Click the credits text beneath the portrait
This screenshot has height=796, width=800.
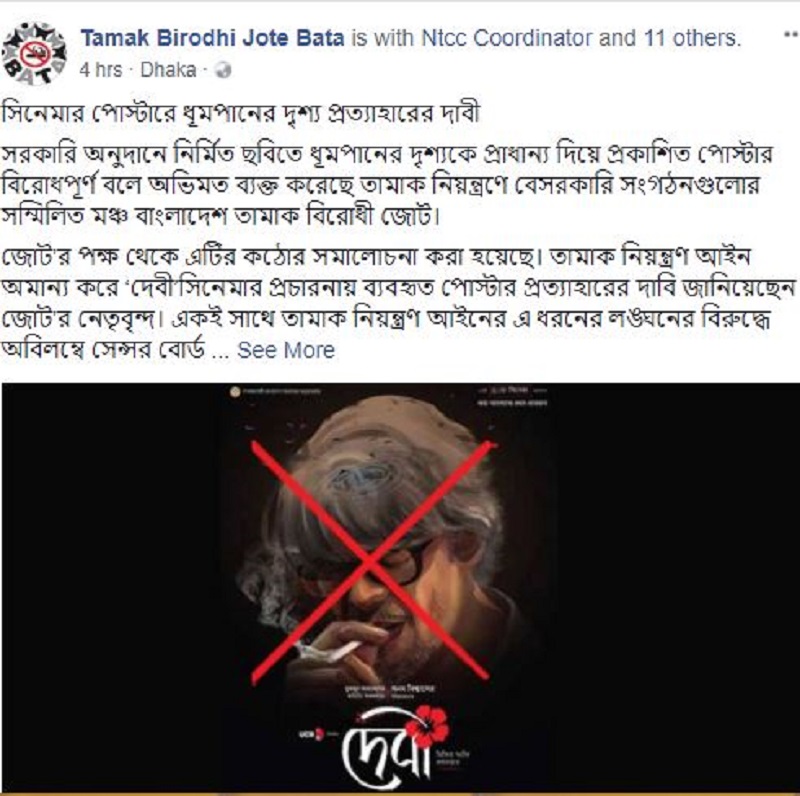[x=389, y=691]
